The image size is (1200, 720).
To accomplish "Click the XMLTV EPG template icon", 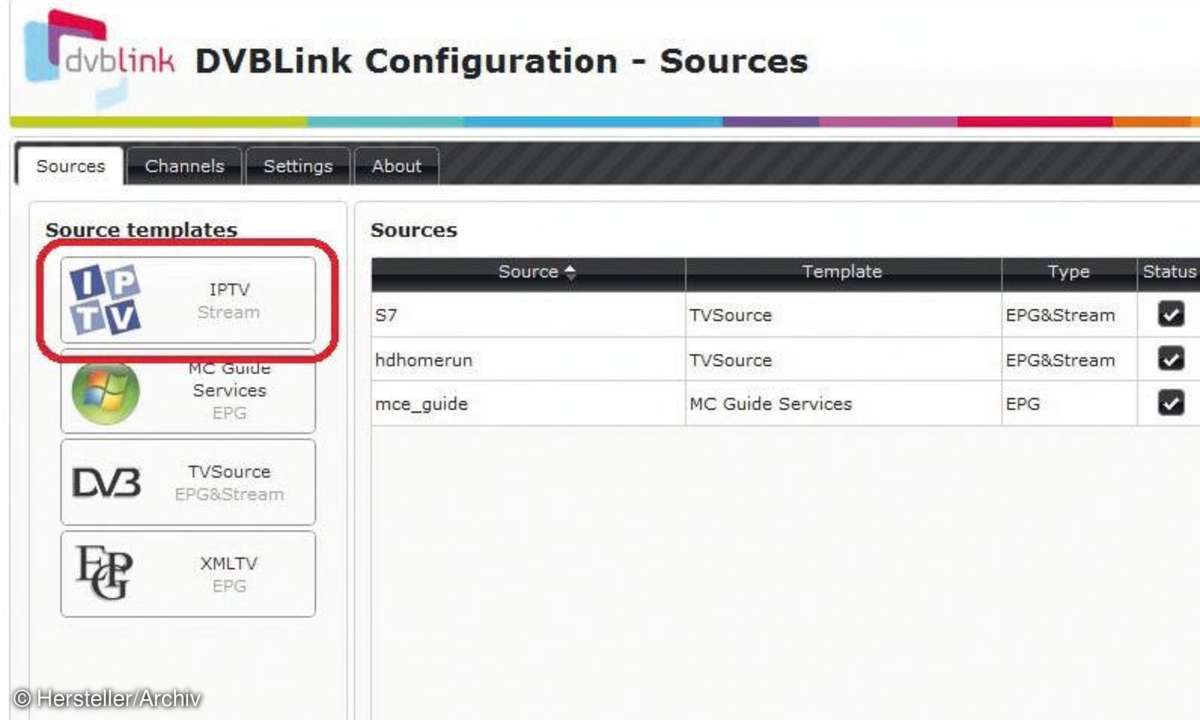I will (103, 573).
